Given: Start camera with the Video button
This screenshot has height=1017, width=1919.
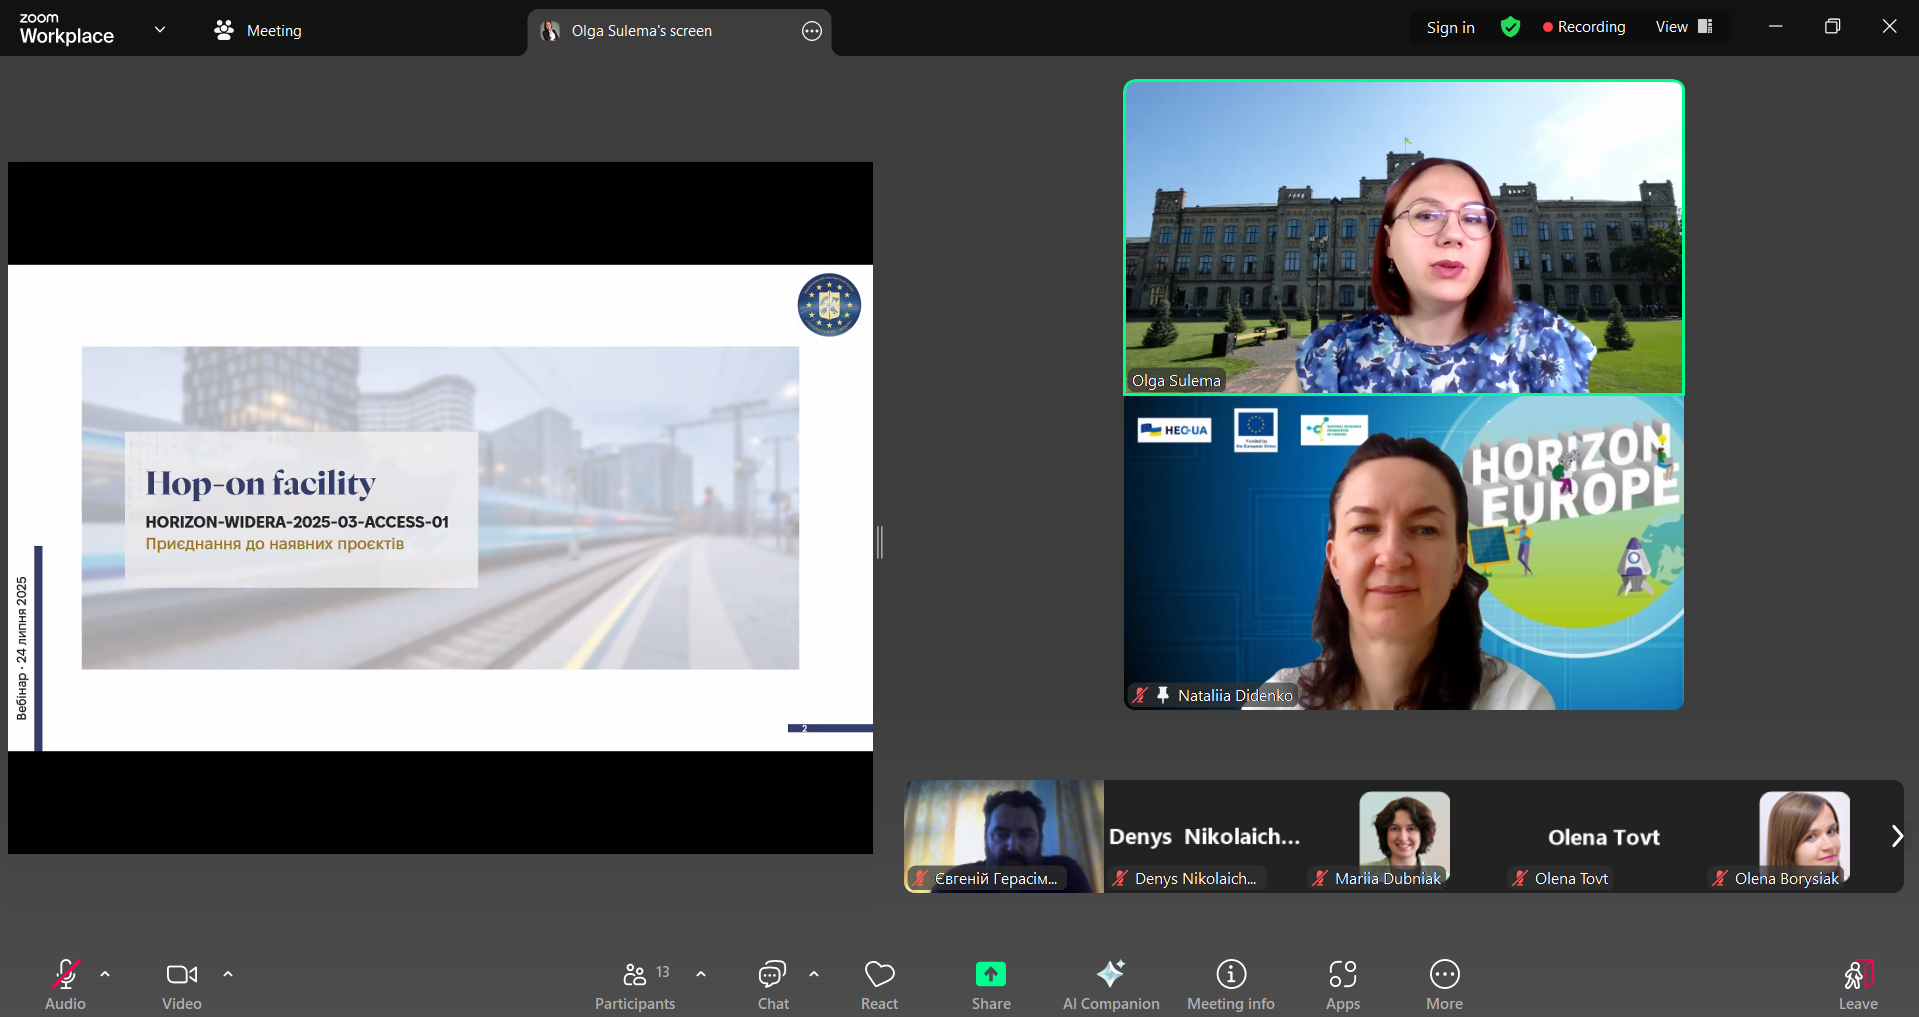Looking at the screenshot, I should coord(182,985).
